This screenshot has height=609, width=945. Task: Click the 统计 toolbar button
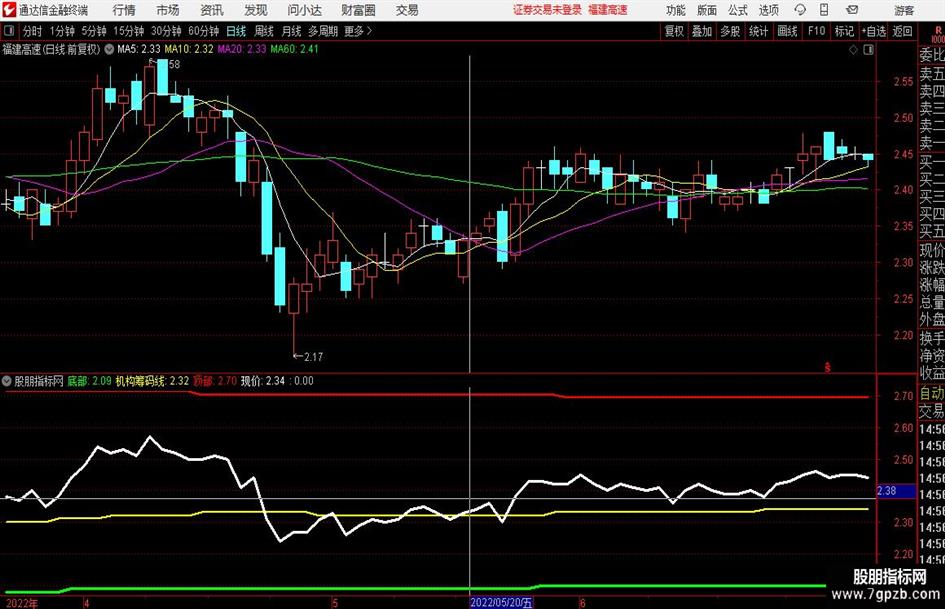758,31
